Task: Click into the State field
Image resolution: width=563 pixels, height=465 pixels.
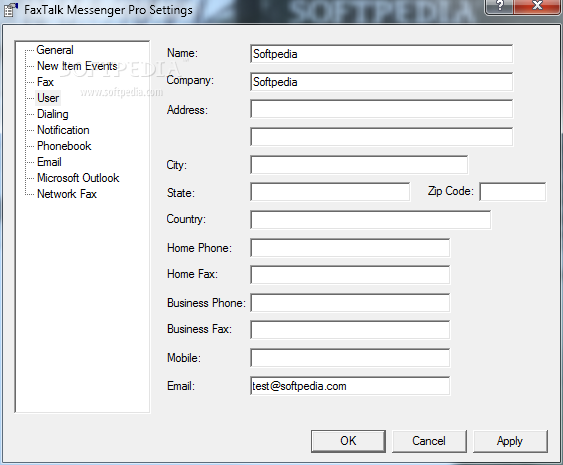Action: [330, 192]
